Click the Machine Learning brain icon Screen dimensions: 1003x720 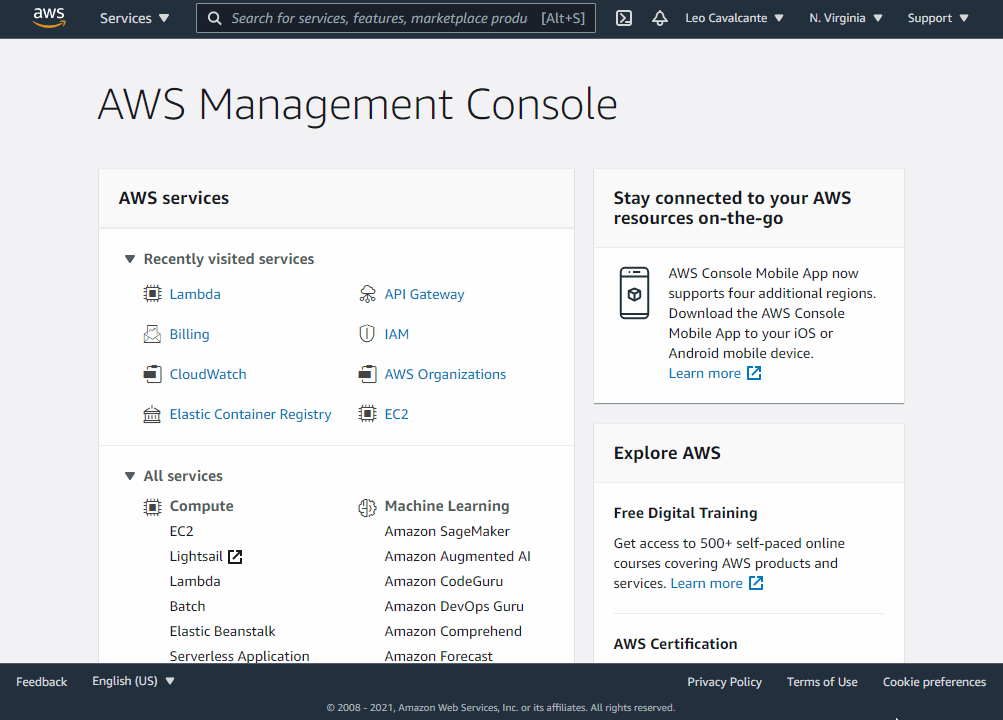coord(367,507)
